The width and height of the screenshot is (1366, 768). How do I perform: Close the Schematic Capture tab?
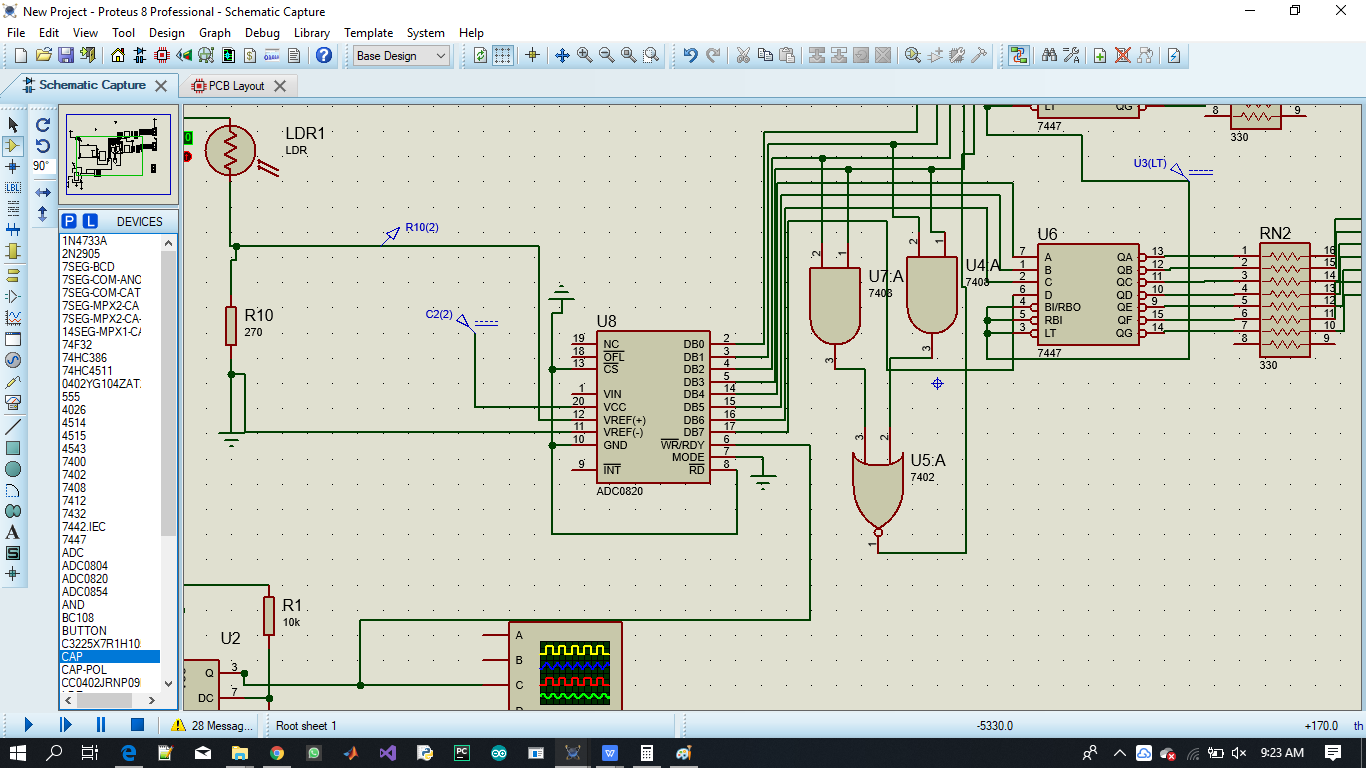(x=161, y=86)
